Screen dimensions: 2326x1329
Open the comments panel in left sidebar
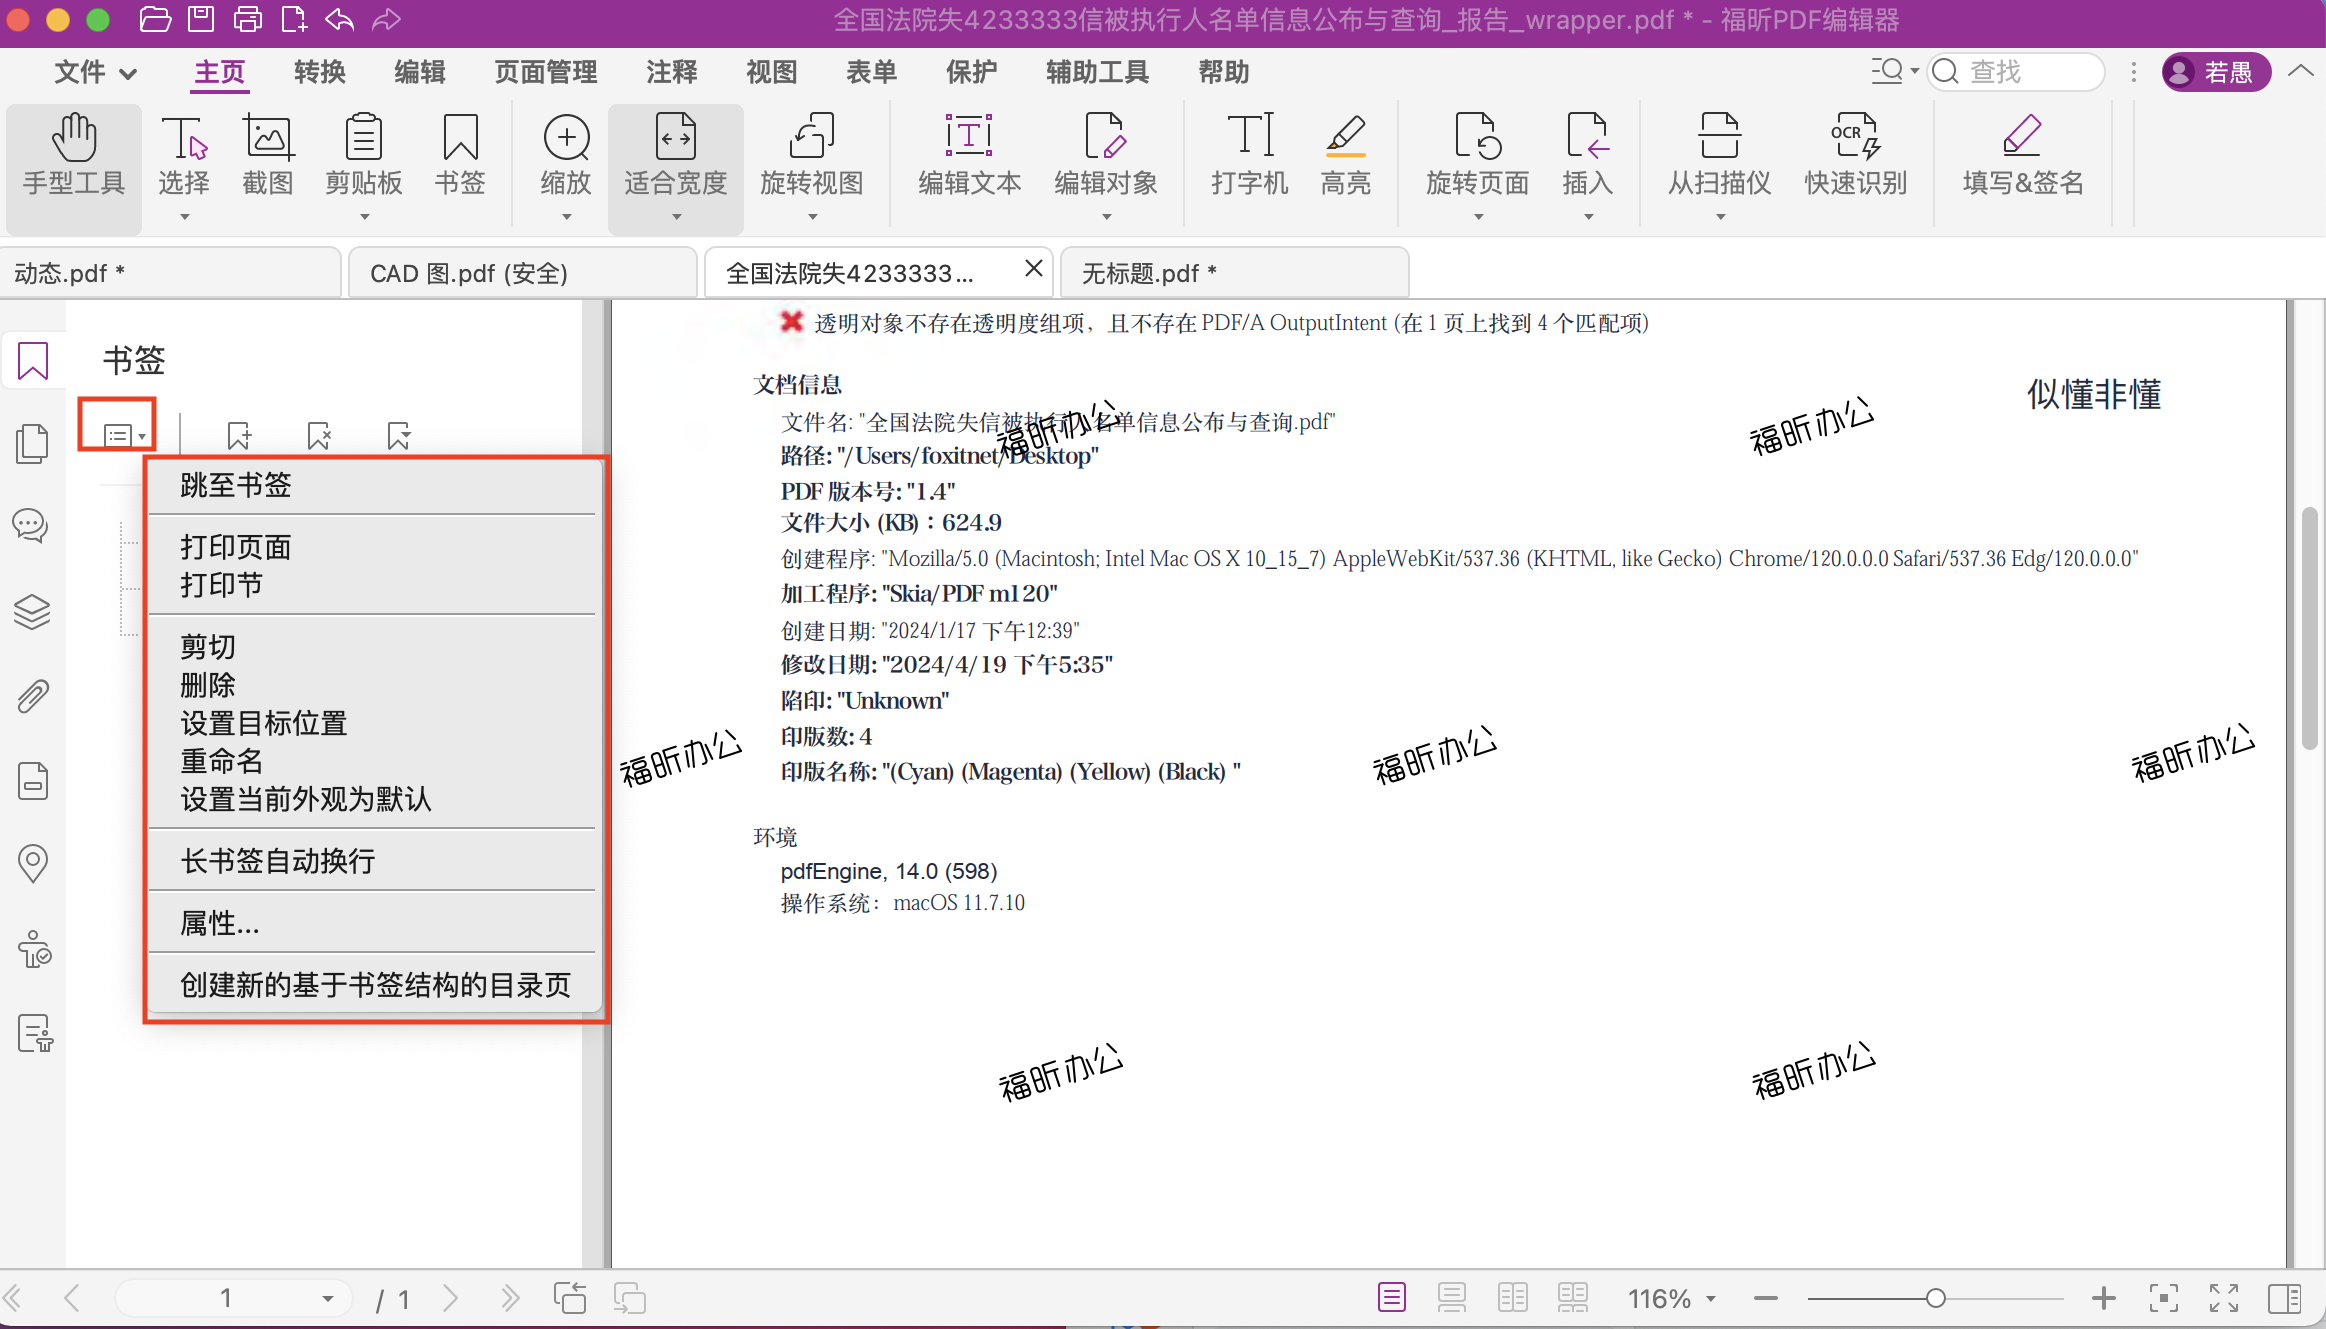tap(31, 525)
